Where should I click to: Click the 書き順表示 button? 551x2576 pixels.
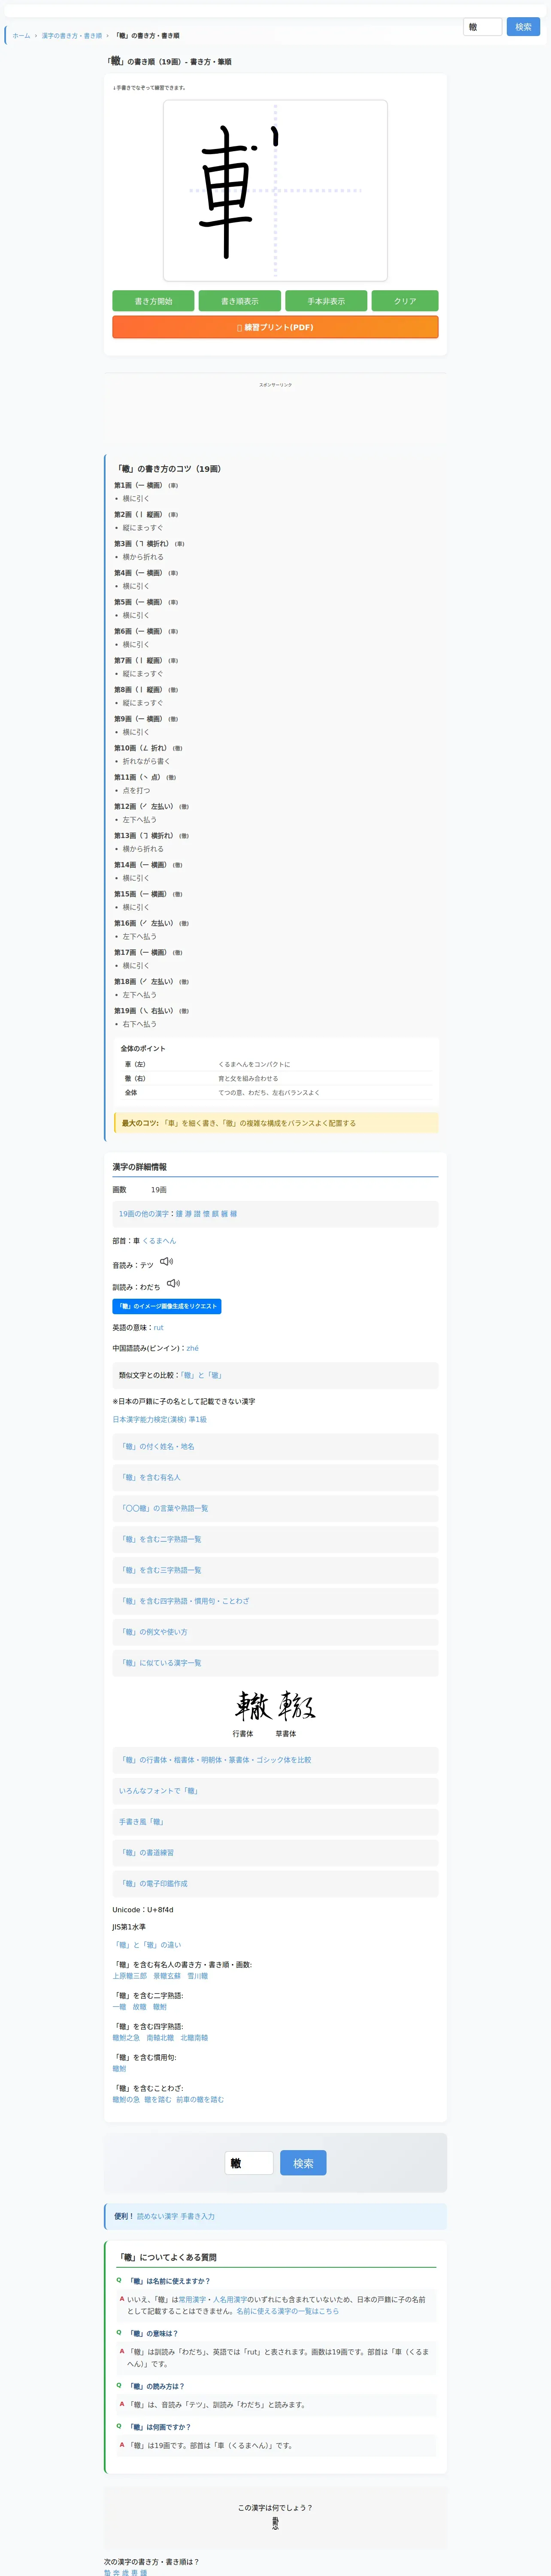pyautogui.click(x=240, y=301)
